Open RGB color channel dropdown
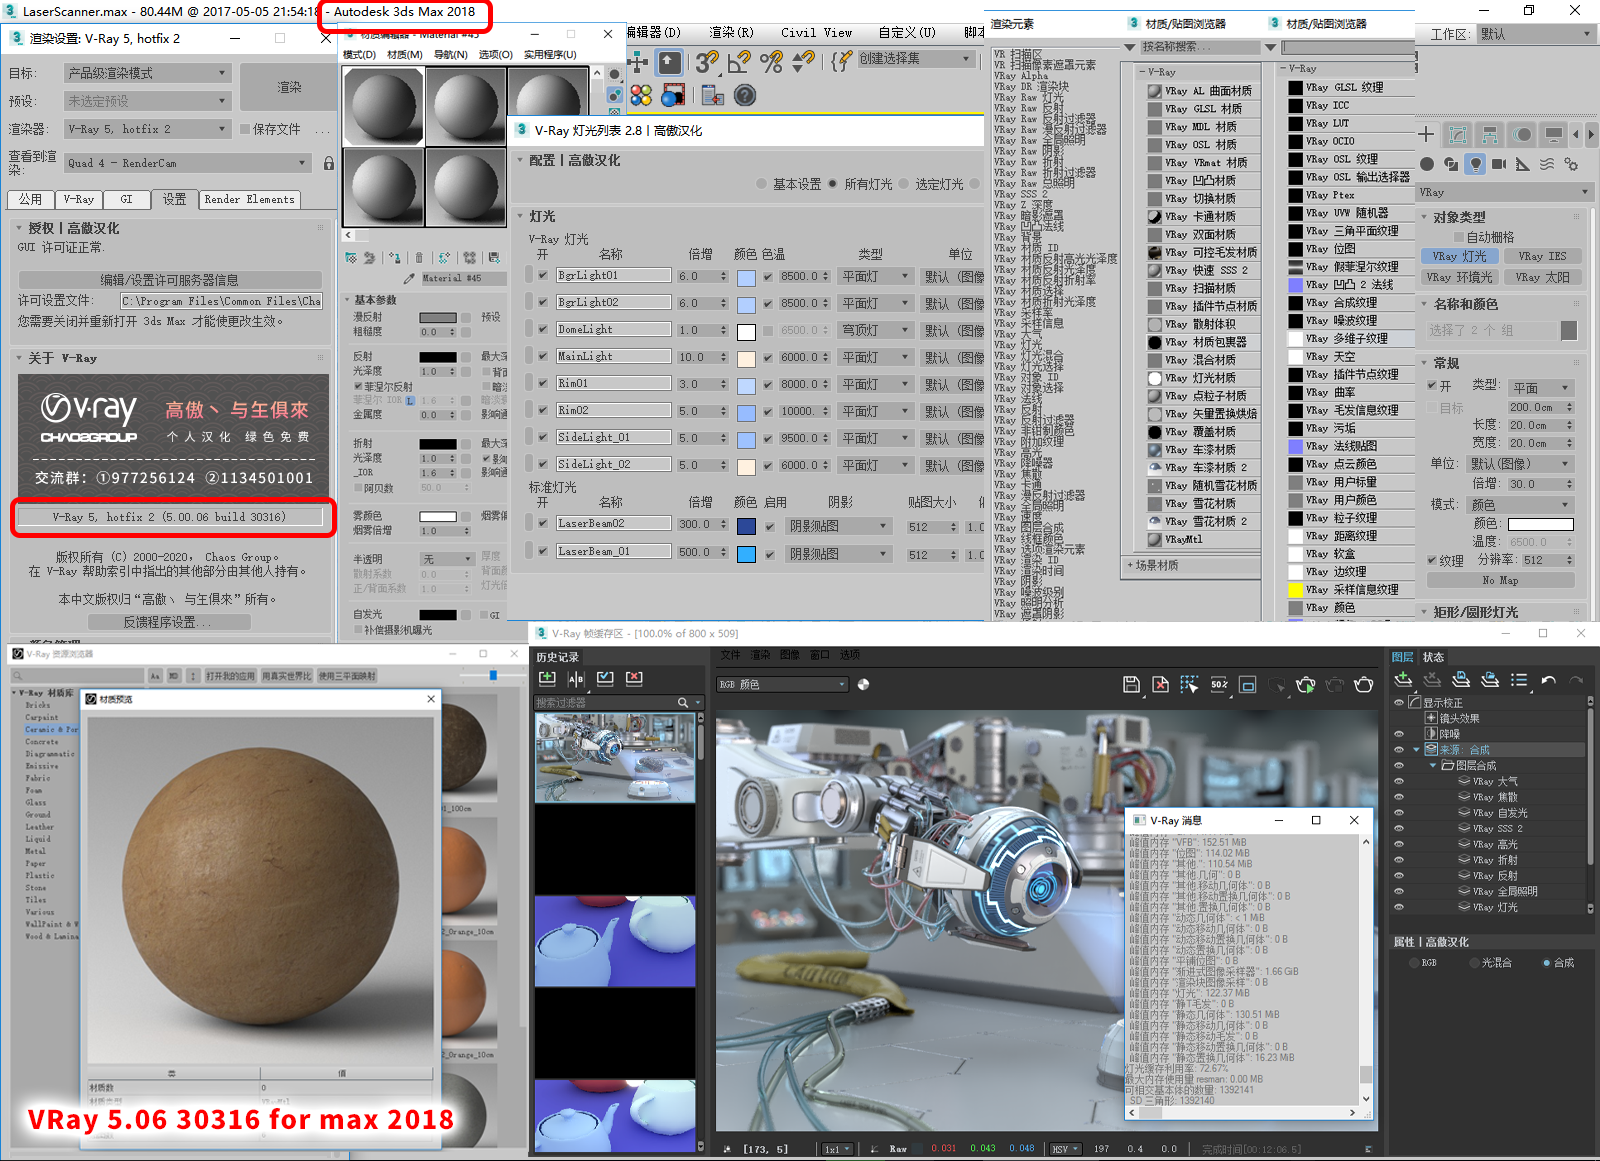Image resolution: width=1600 pixels, height=1161 pixels. (x=783, y=685)
